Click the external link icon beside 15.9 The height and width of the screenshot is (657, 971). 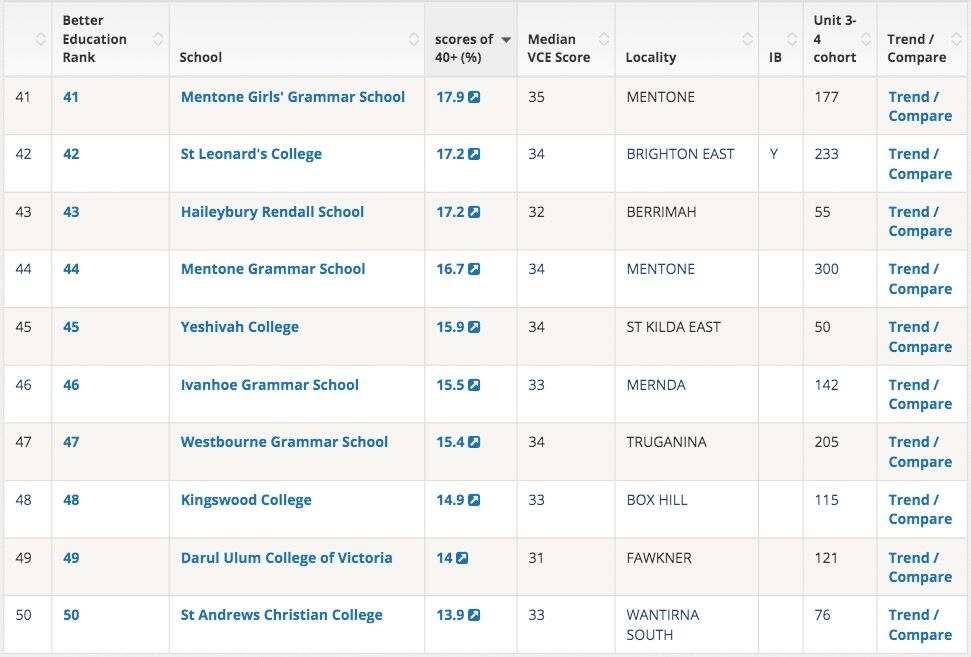(474, 327)
